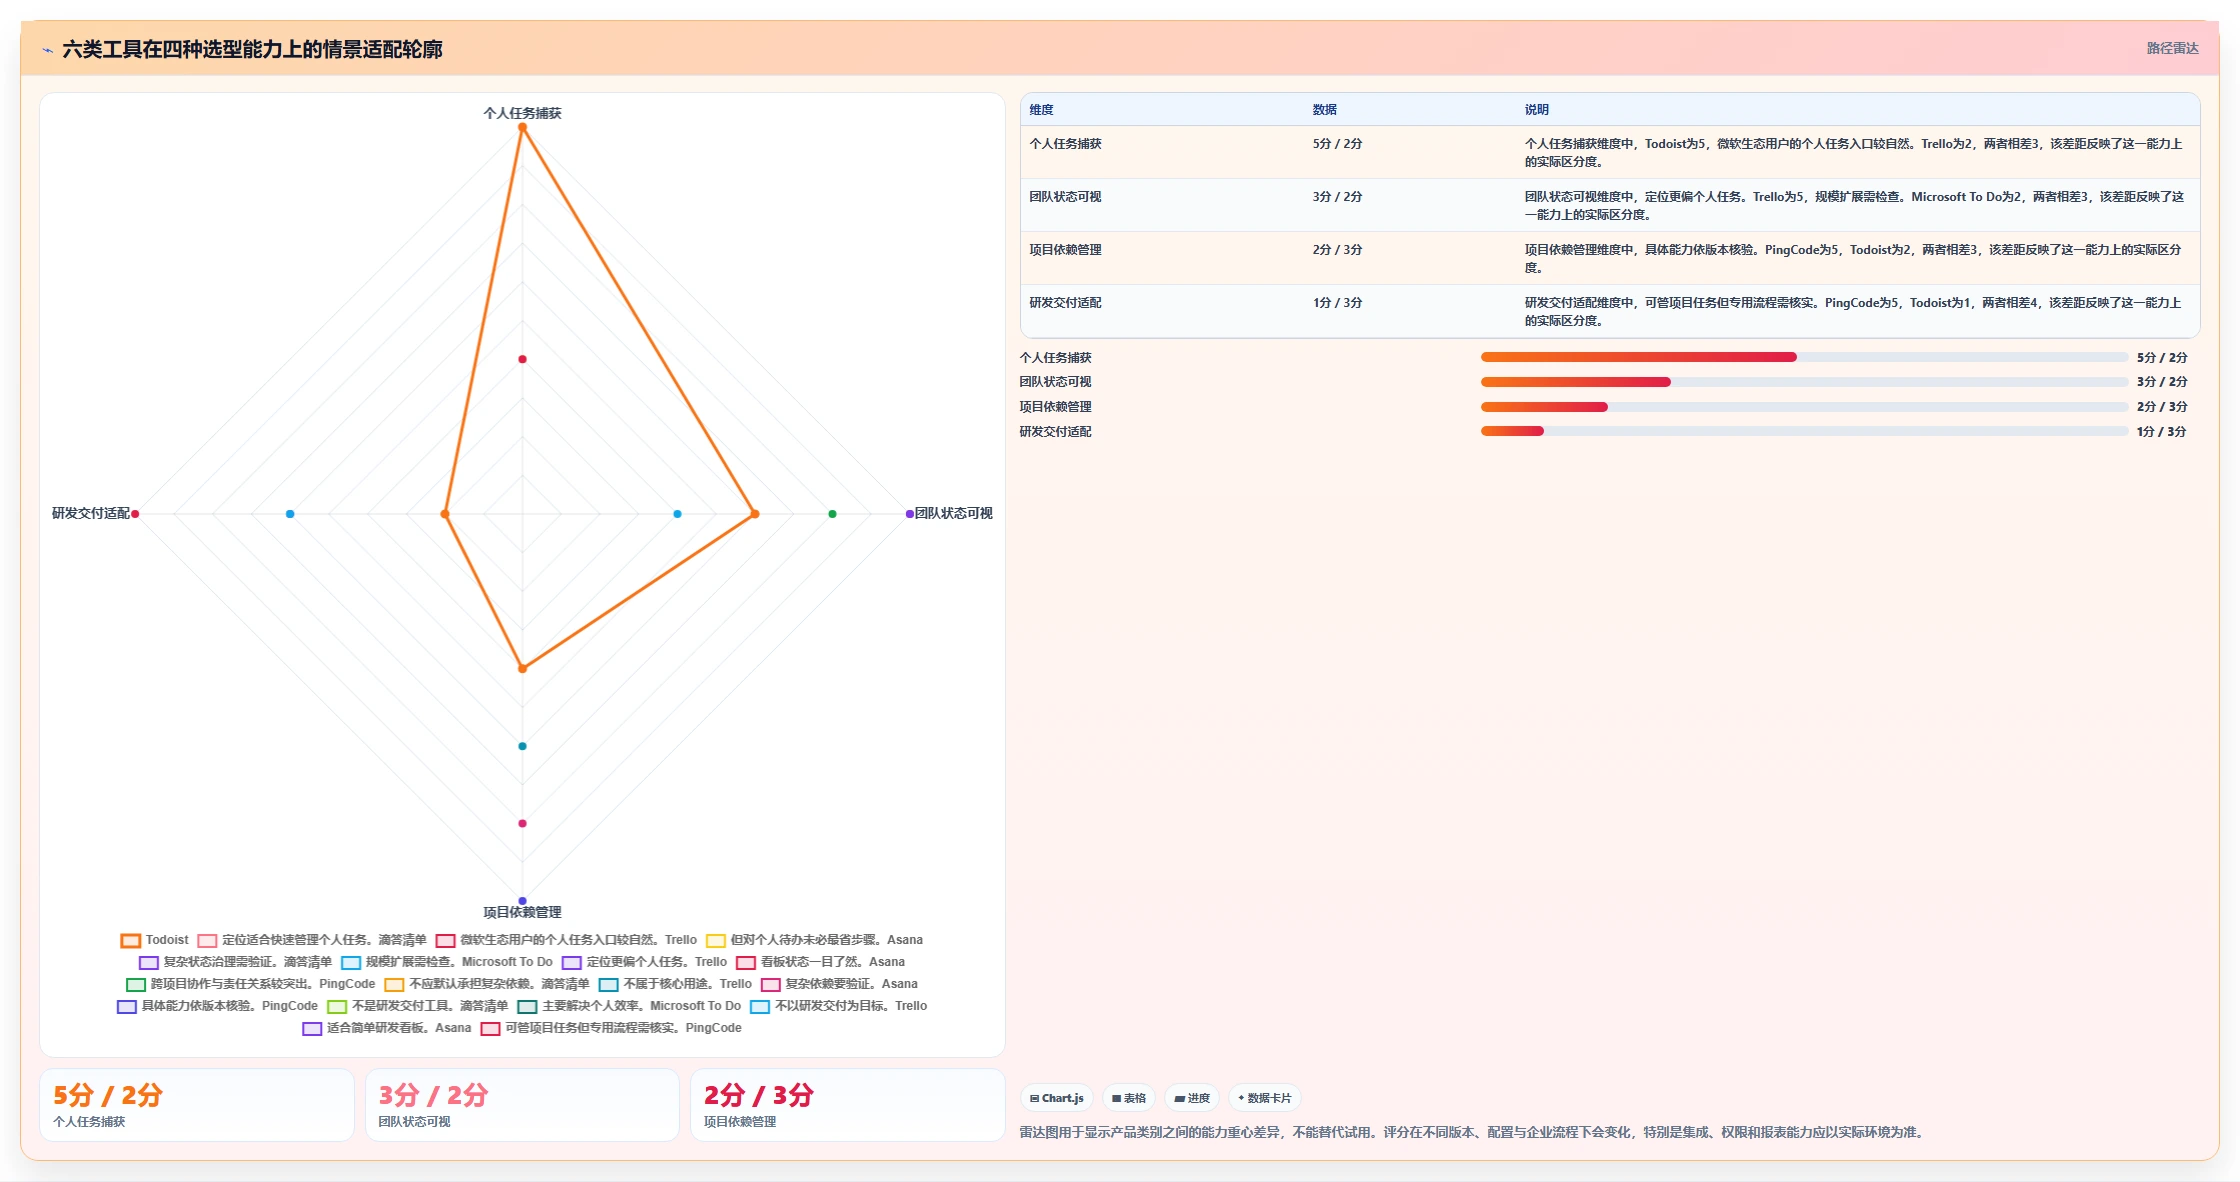Click table cell 团队状态可视

[1065, 197]
